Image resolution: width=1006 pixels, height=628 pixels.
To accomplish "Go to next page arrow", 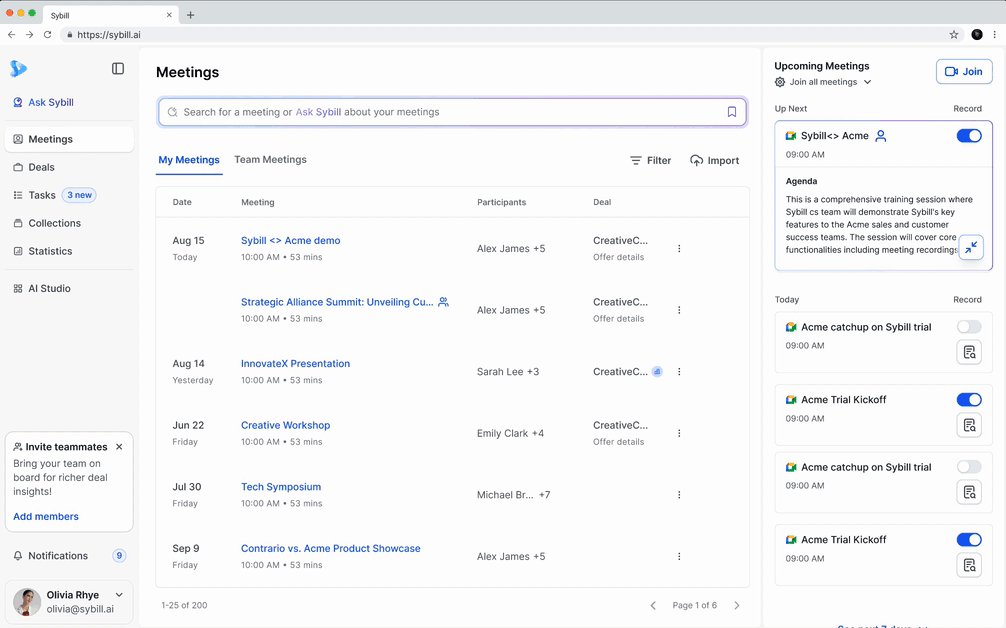I will pyautogui.click(x=737, y=605).
